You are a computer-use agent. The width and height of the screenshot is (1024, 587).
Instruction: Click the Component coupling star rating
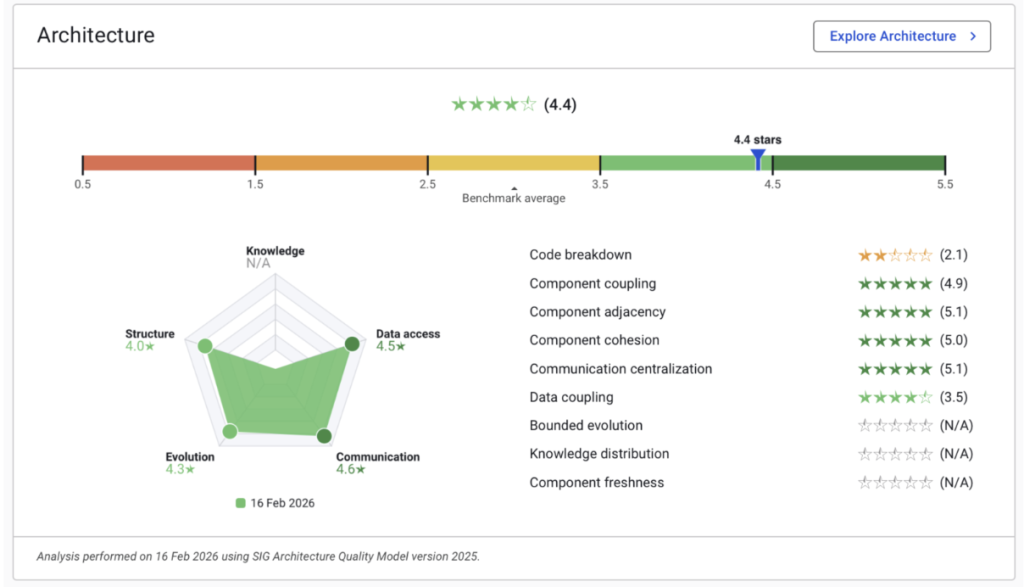pyautogui.click(x=895, y=284)
